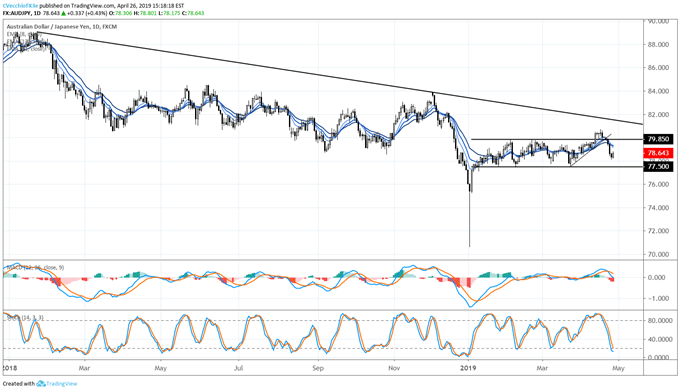Click the TradingView cloud logo icon
The image size is (680, 391).
point(41,384)
